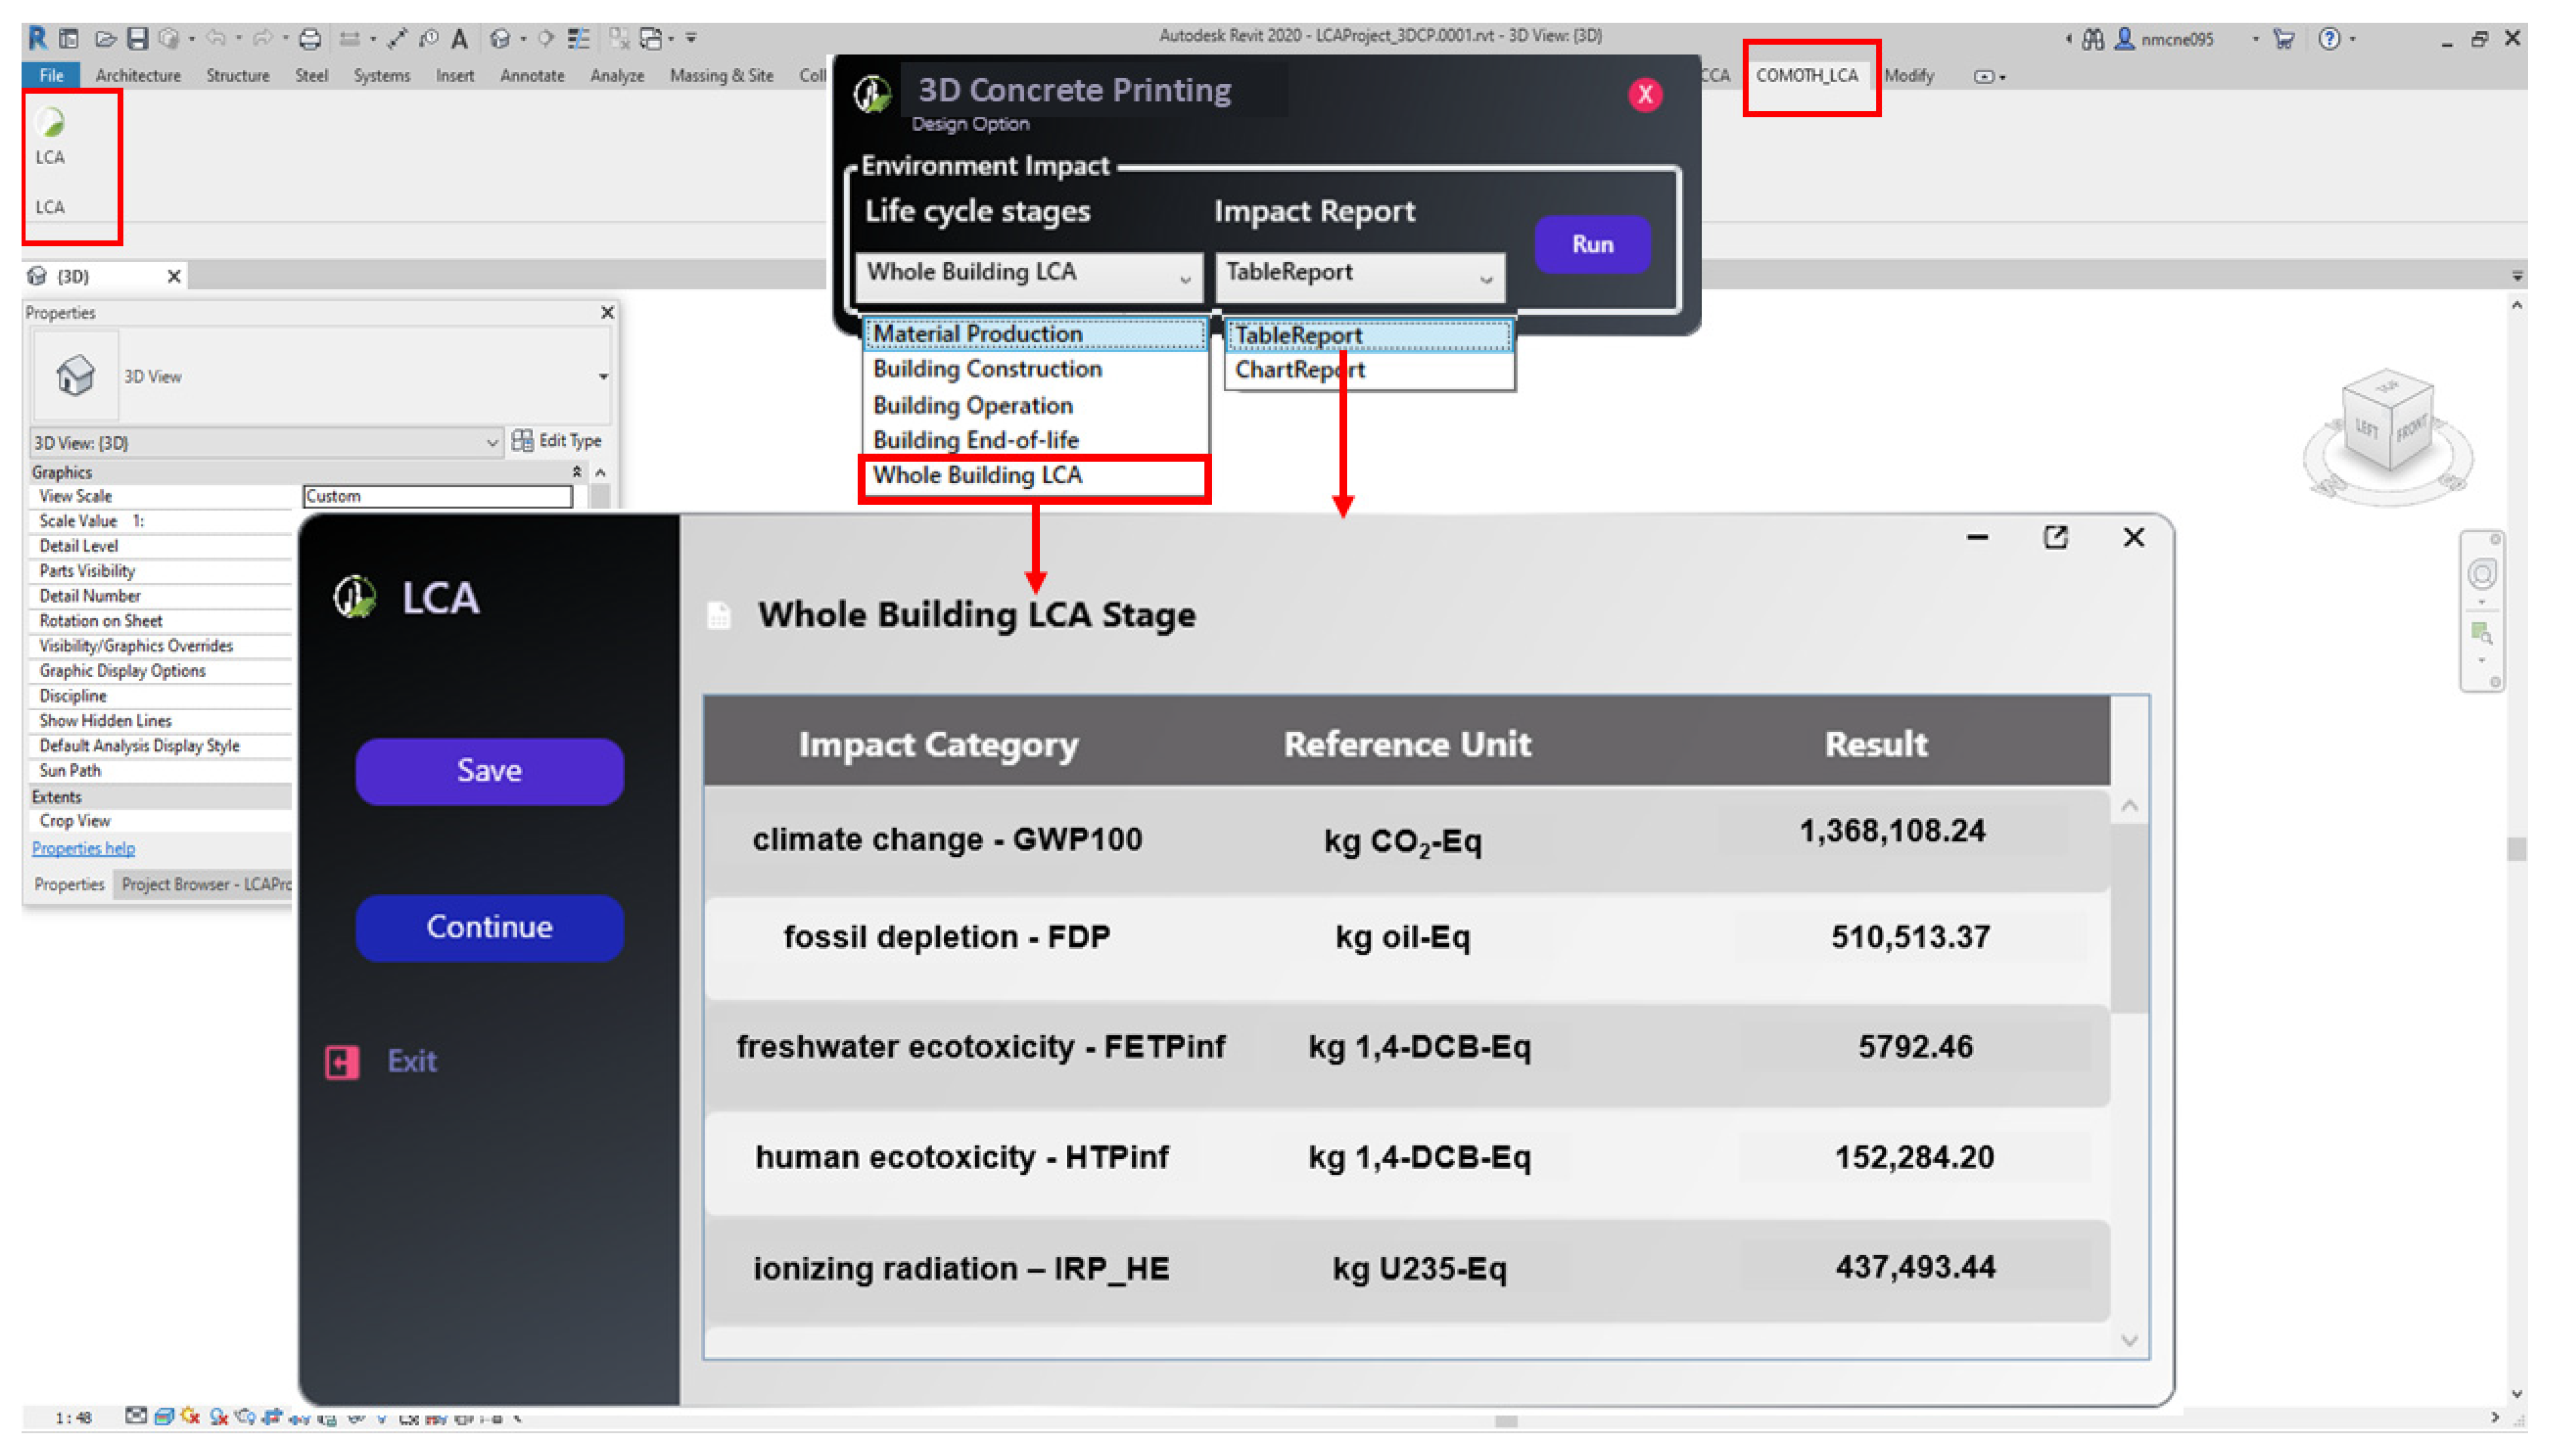Click the Edit Type icon in Properties
Image resolution: width=2549 pixels, height=1456 pixels.
pyautogui.click(x=522, y=441)
